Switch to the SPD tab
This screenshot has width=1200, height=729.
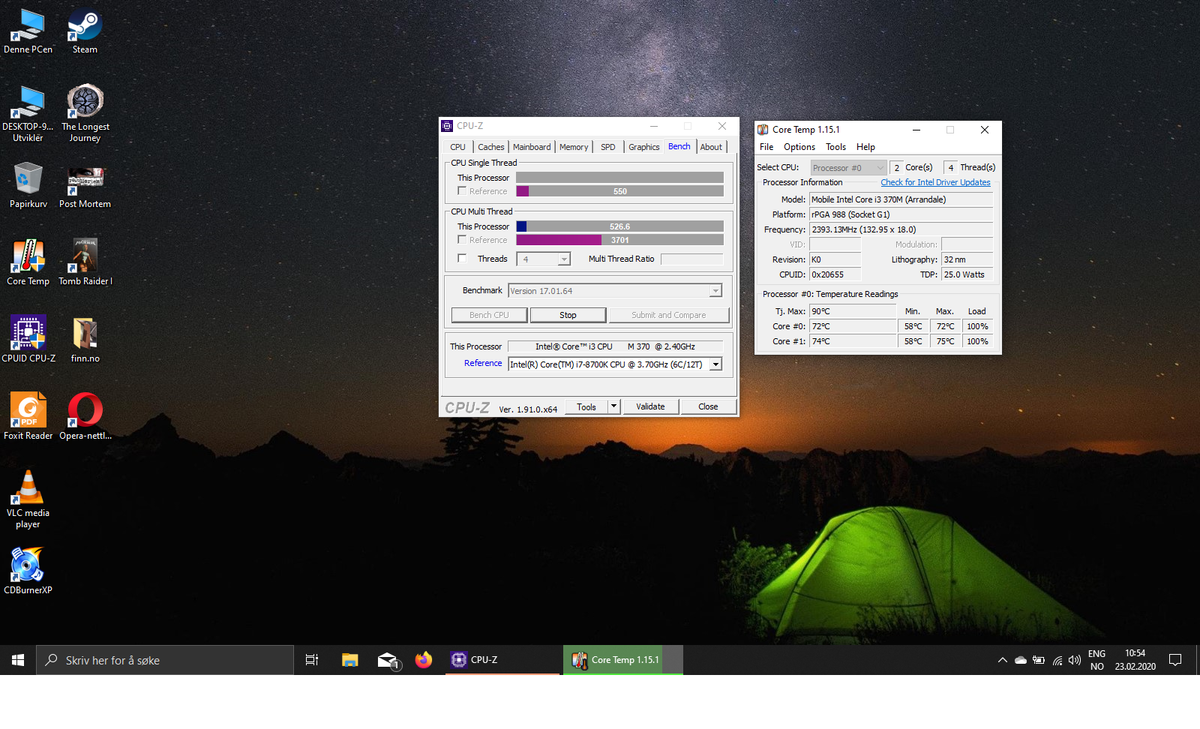[x=608, y=147]
